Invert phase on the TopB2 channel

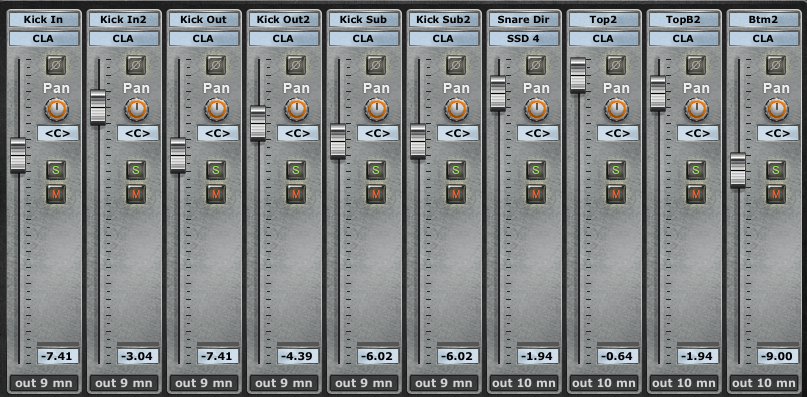696,65
